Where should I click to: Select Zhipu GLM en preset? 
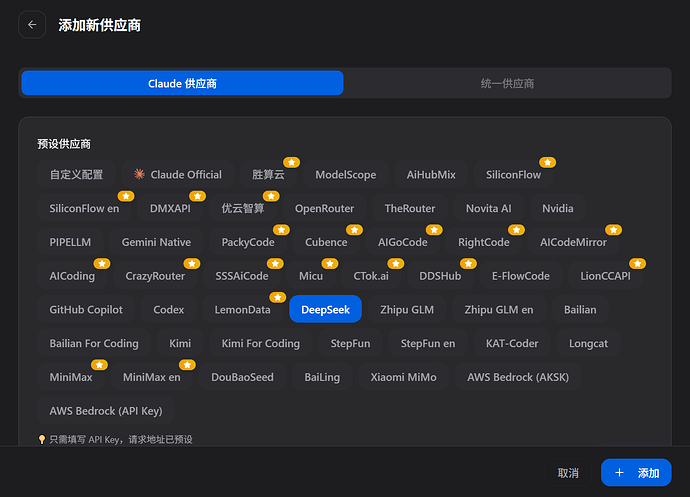[x=499, y=309]
